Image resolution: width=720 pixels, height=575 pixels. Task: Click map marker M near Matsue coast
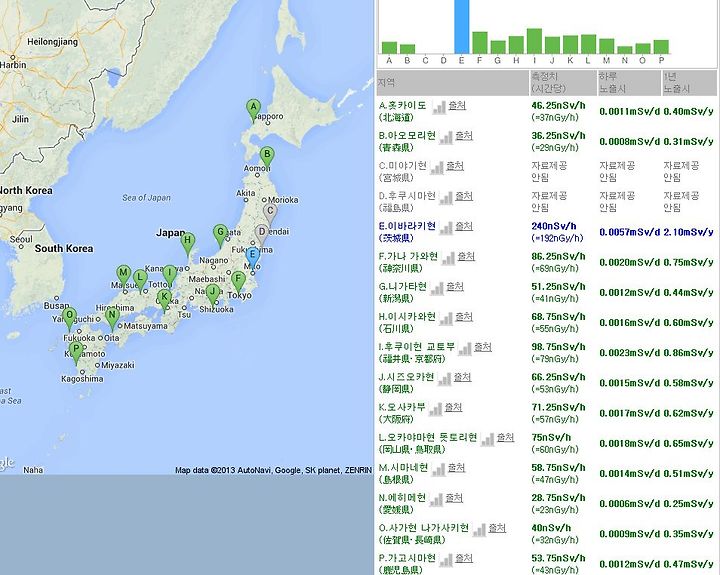click(x=123, y=276)
